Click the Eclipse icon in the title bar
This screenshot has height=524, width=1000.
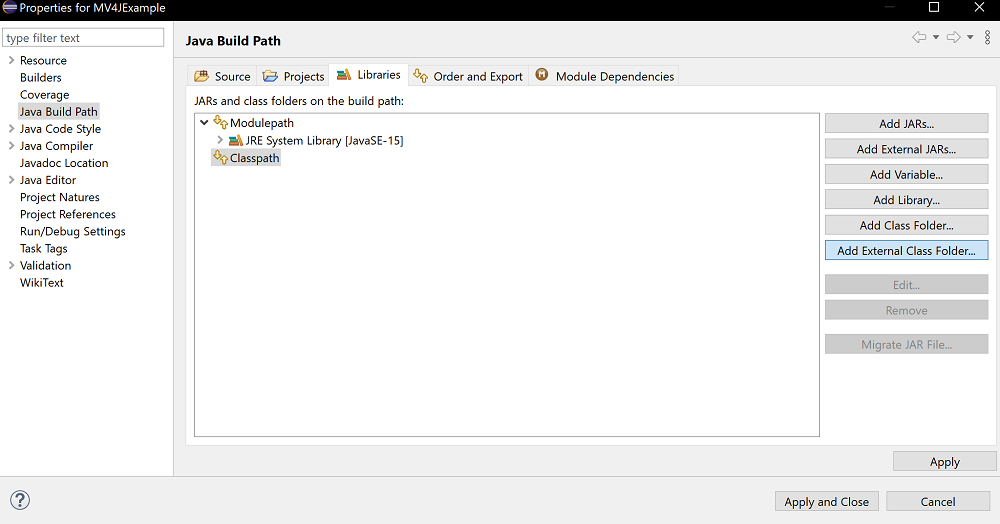click(x=10, y=8)
